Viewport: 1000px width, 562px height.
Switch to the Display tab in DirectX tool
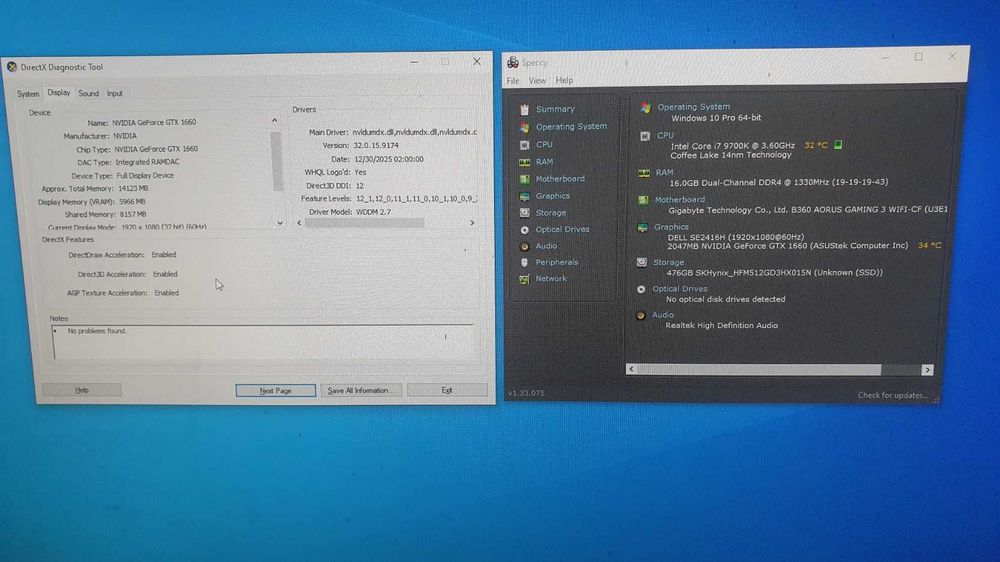pyautogui.click(x=59, y=92)
